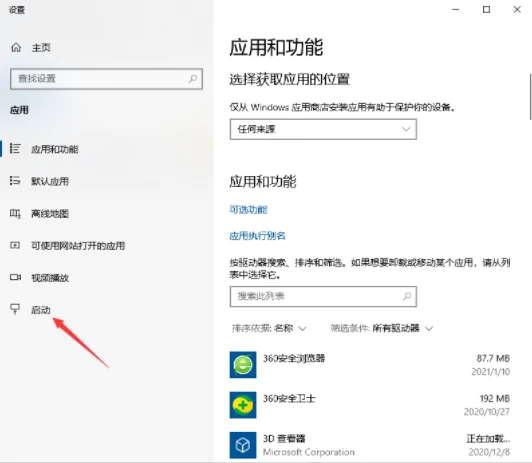The height and width of the screenshot is (463, 532).
Task: Select the 360安全浏览器 app icon
Action: (243, 365)
